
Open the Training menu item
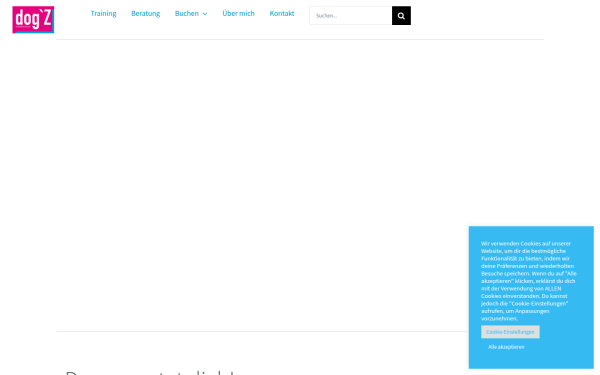103,13
